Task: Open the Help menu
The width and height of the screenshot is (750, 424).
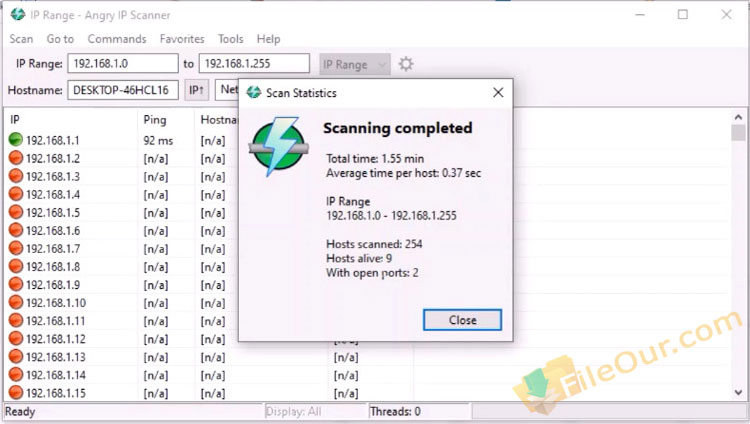Action: tap(268, 39)
